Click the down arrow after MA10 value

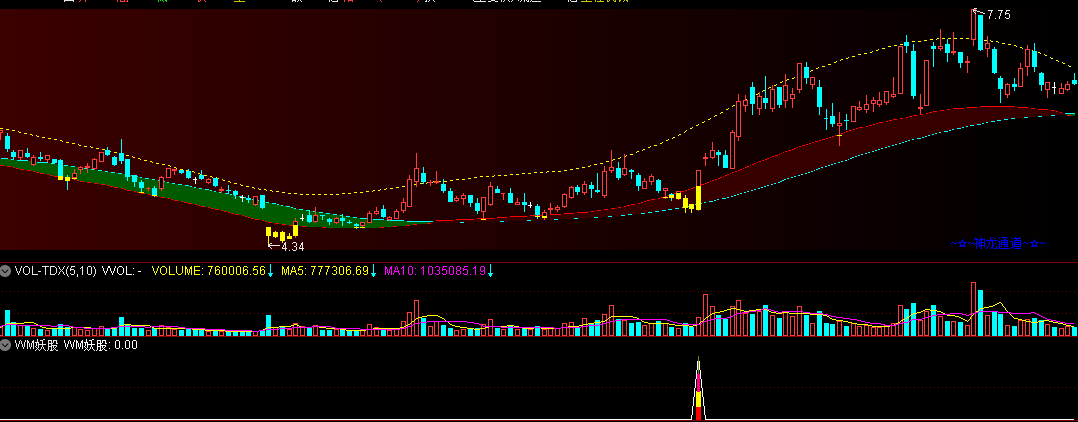[491, 271]
